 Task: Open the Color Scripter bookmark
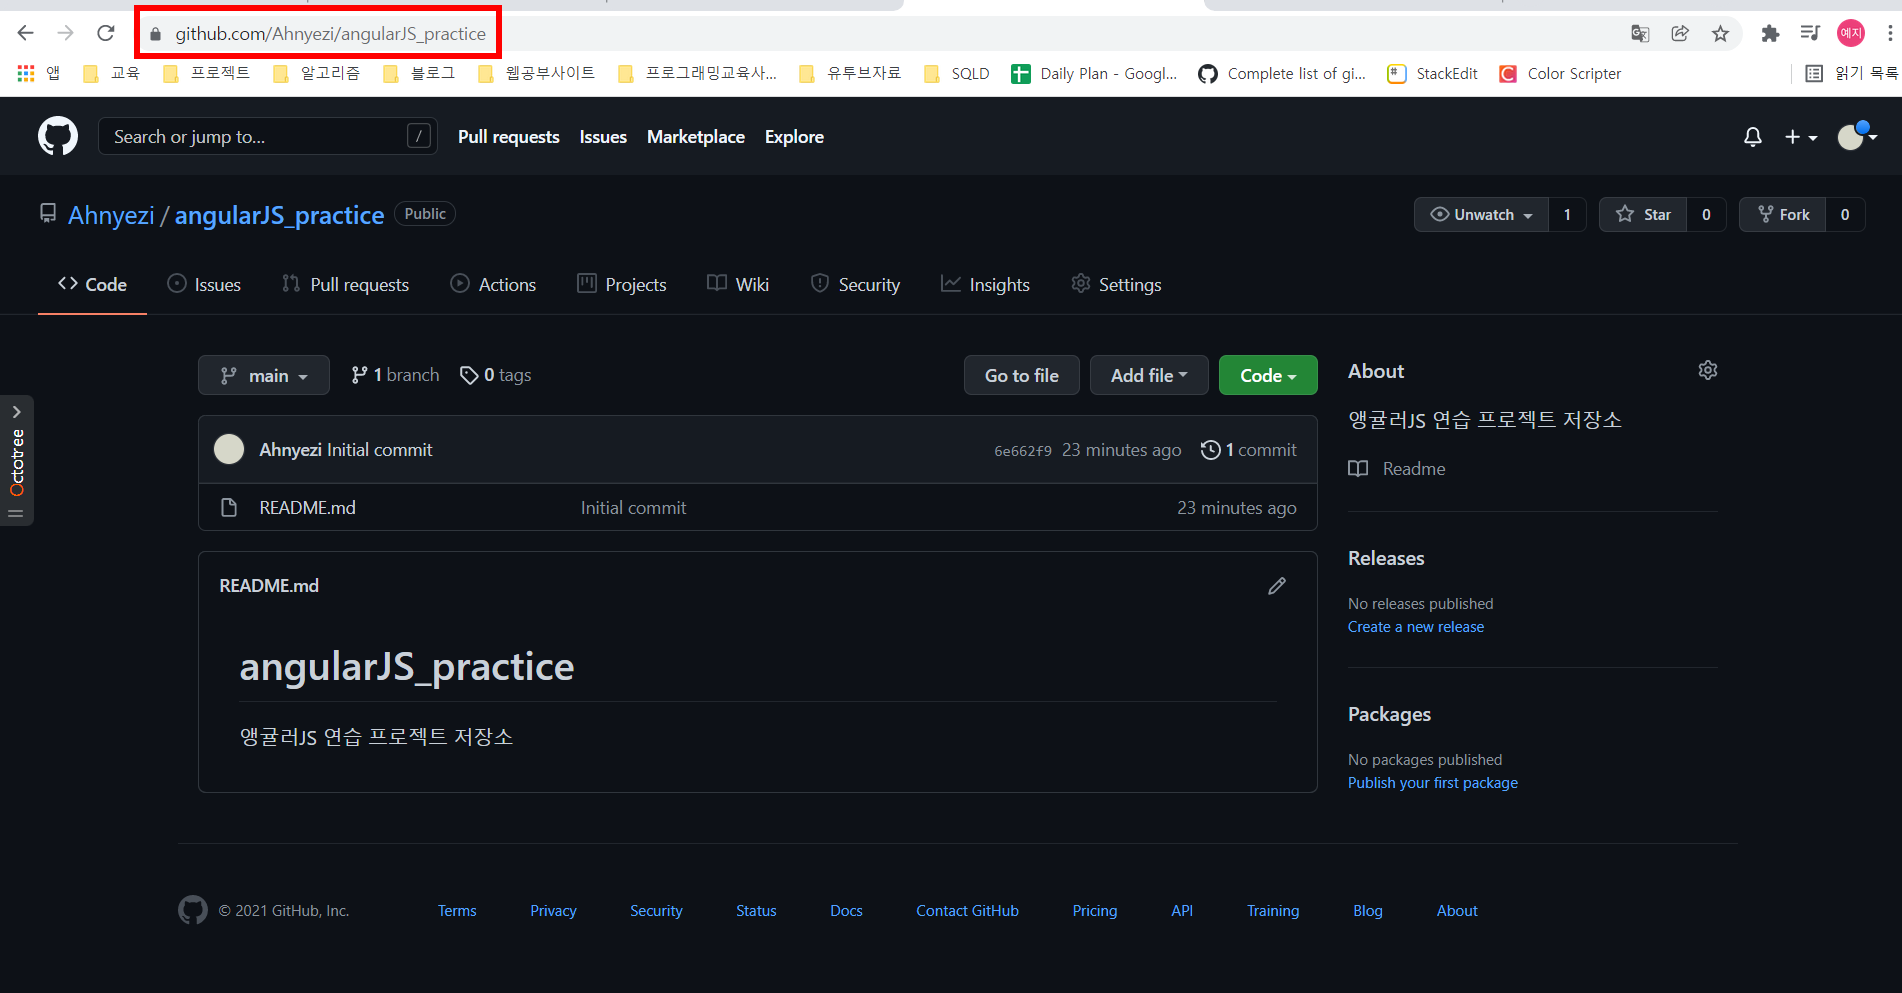(x=1560, y=73)
